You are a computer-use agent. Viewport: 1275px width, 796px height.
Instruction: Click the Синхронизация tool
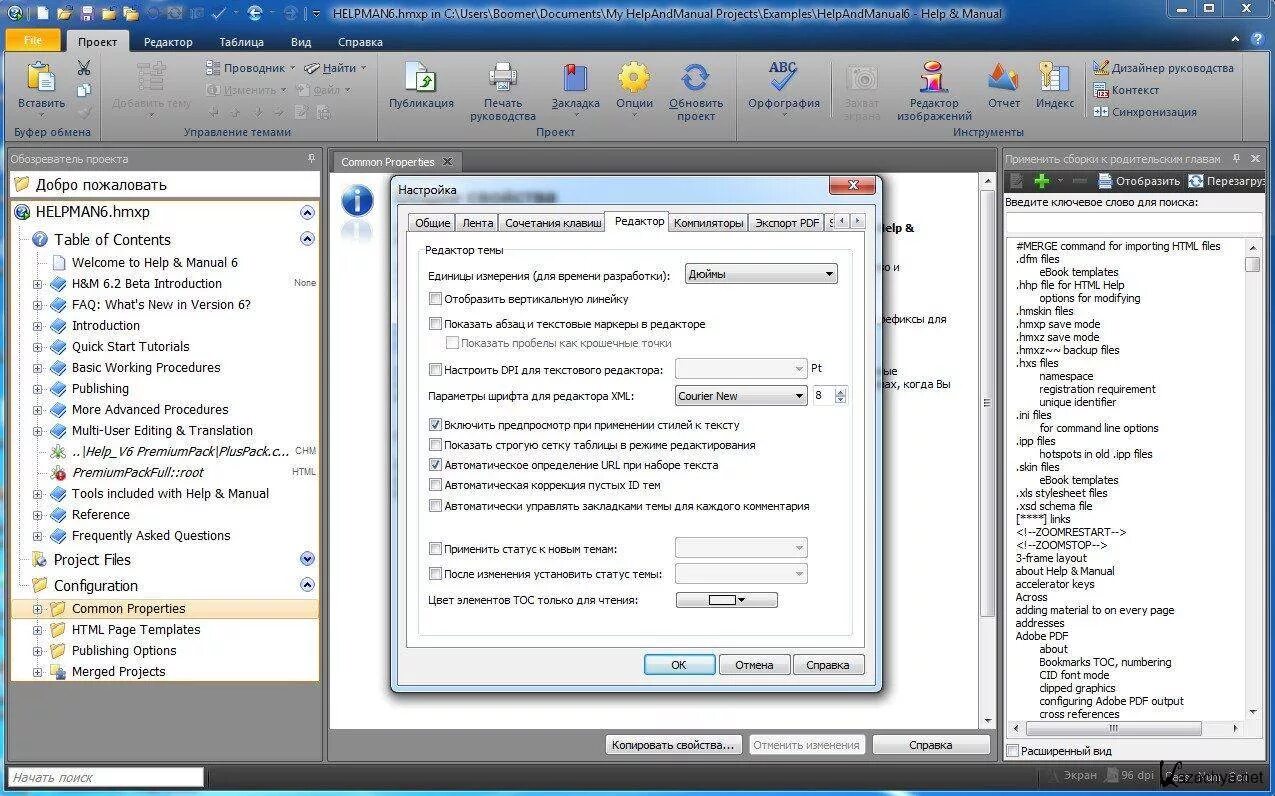point(1145,112)
